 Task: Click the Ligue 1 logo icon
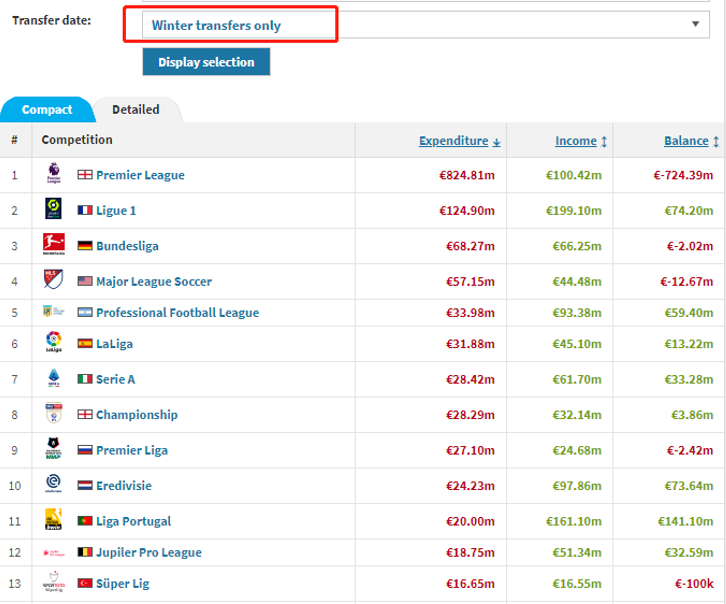(x=53, y=208)
